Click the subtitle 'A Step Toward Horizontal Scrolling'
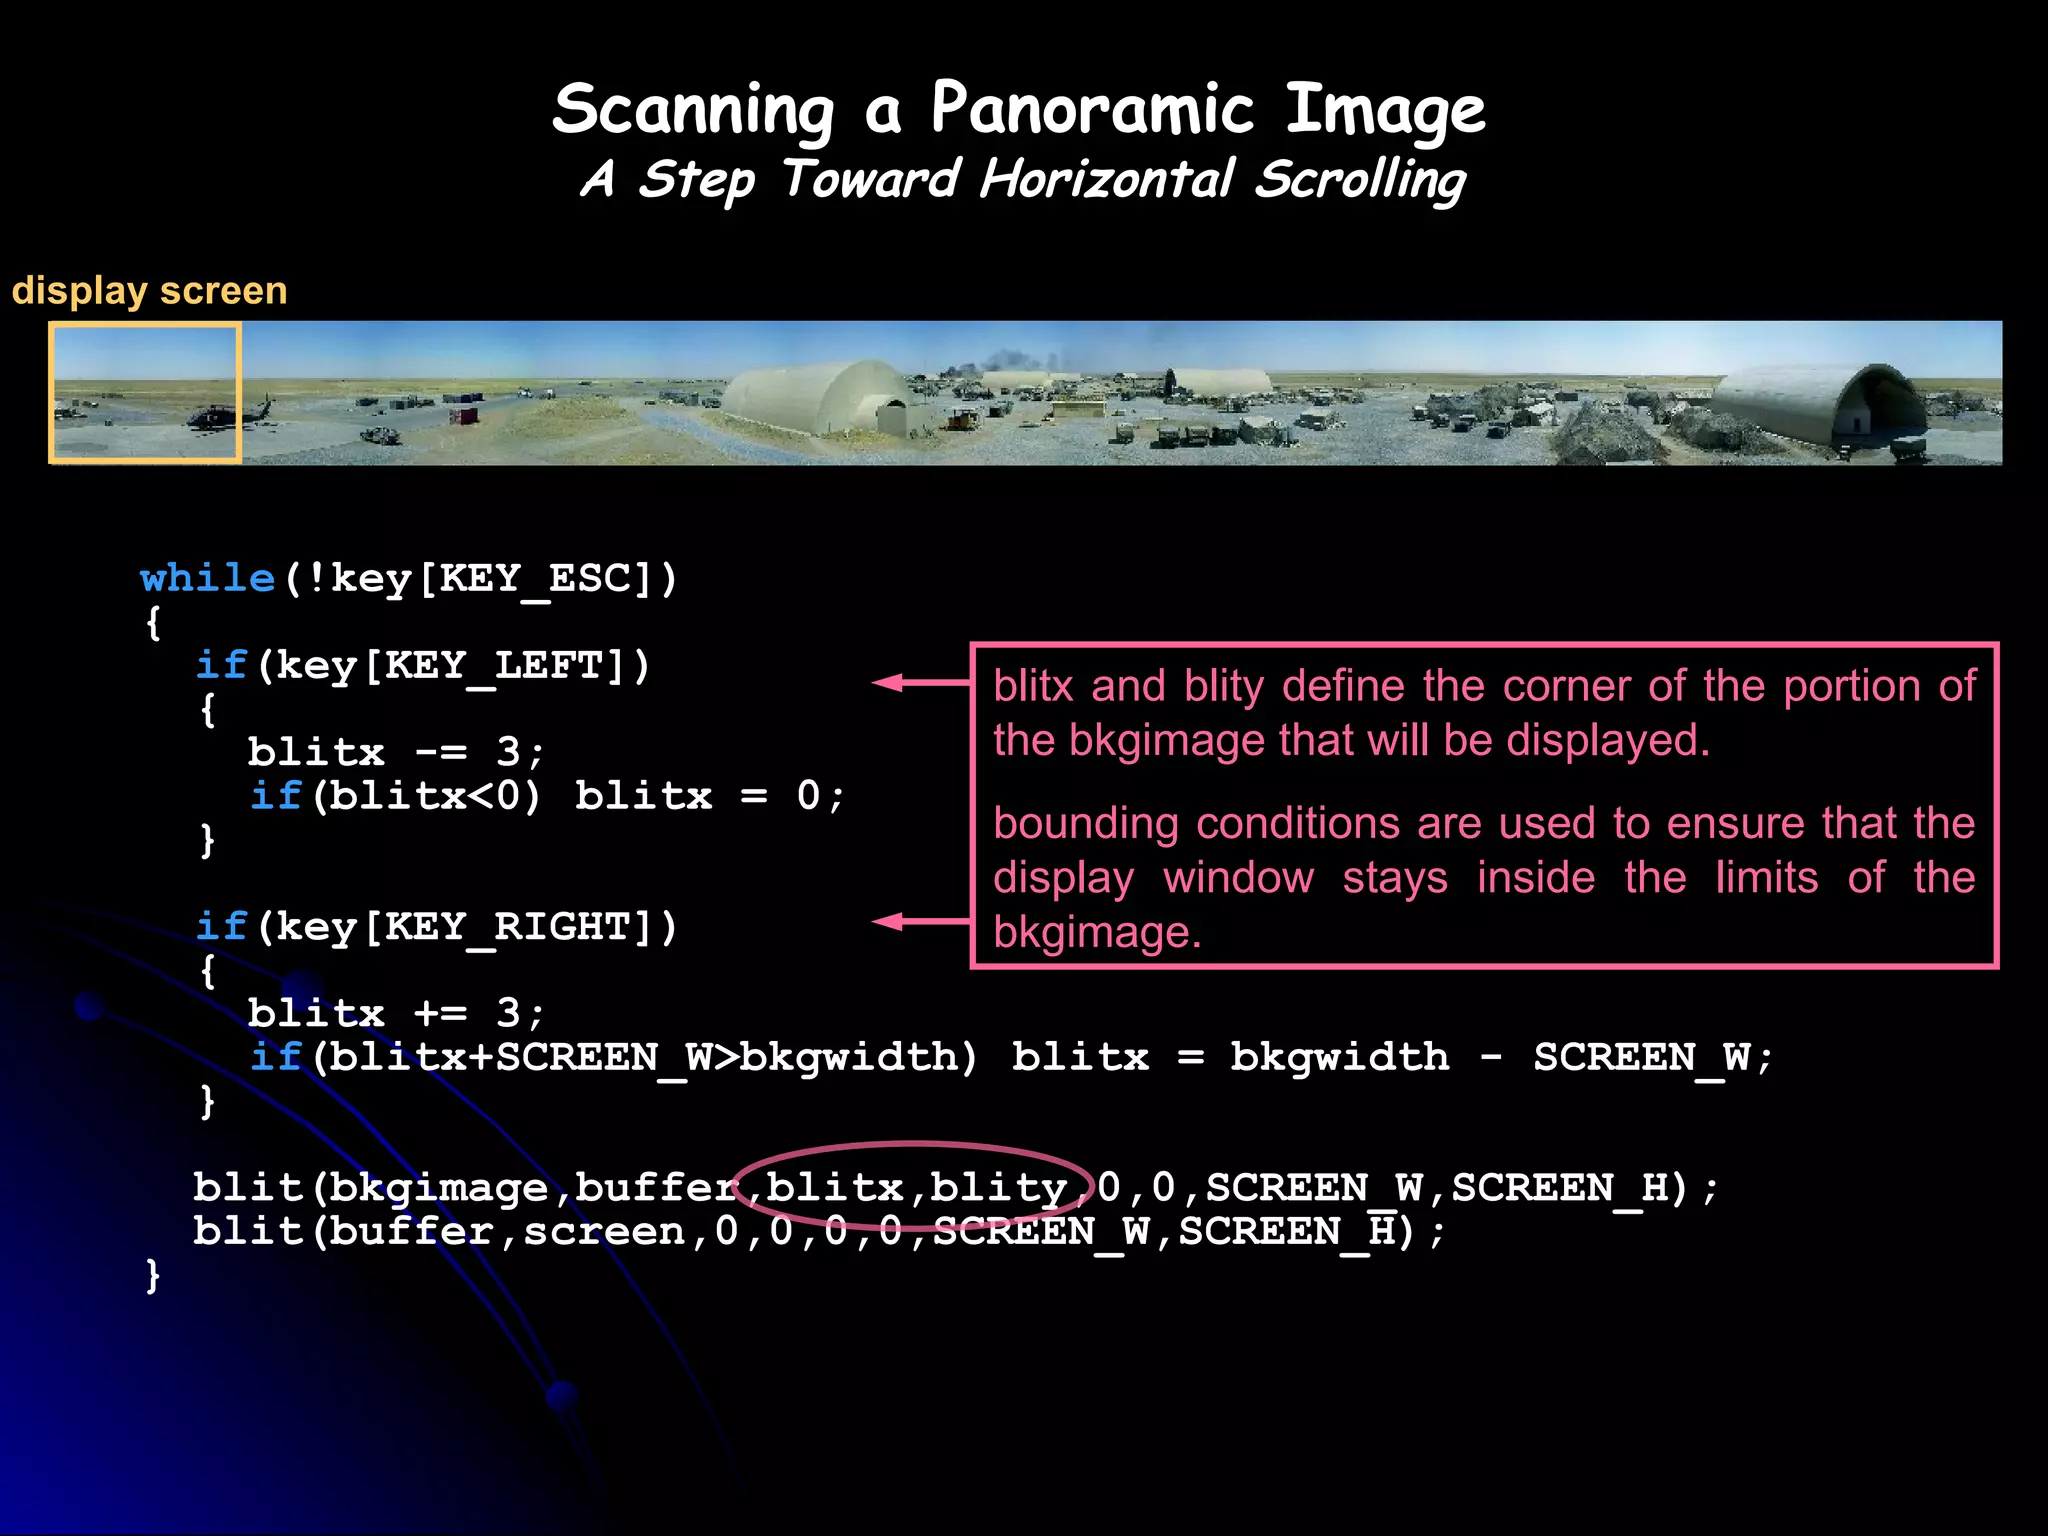This screenshot has width=2048, height=1536. tap(1022, 181)
